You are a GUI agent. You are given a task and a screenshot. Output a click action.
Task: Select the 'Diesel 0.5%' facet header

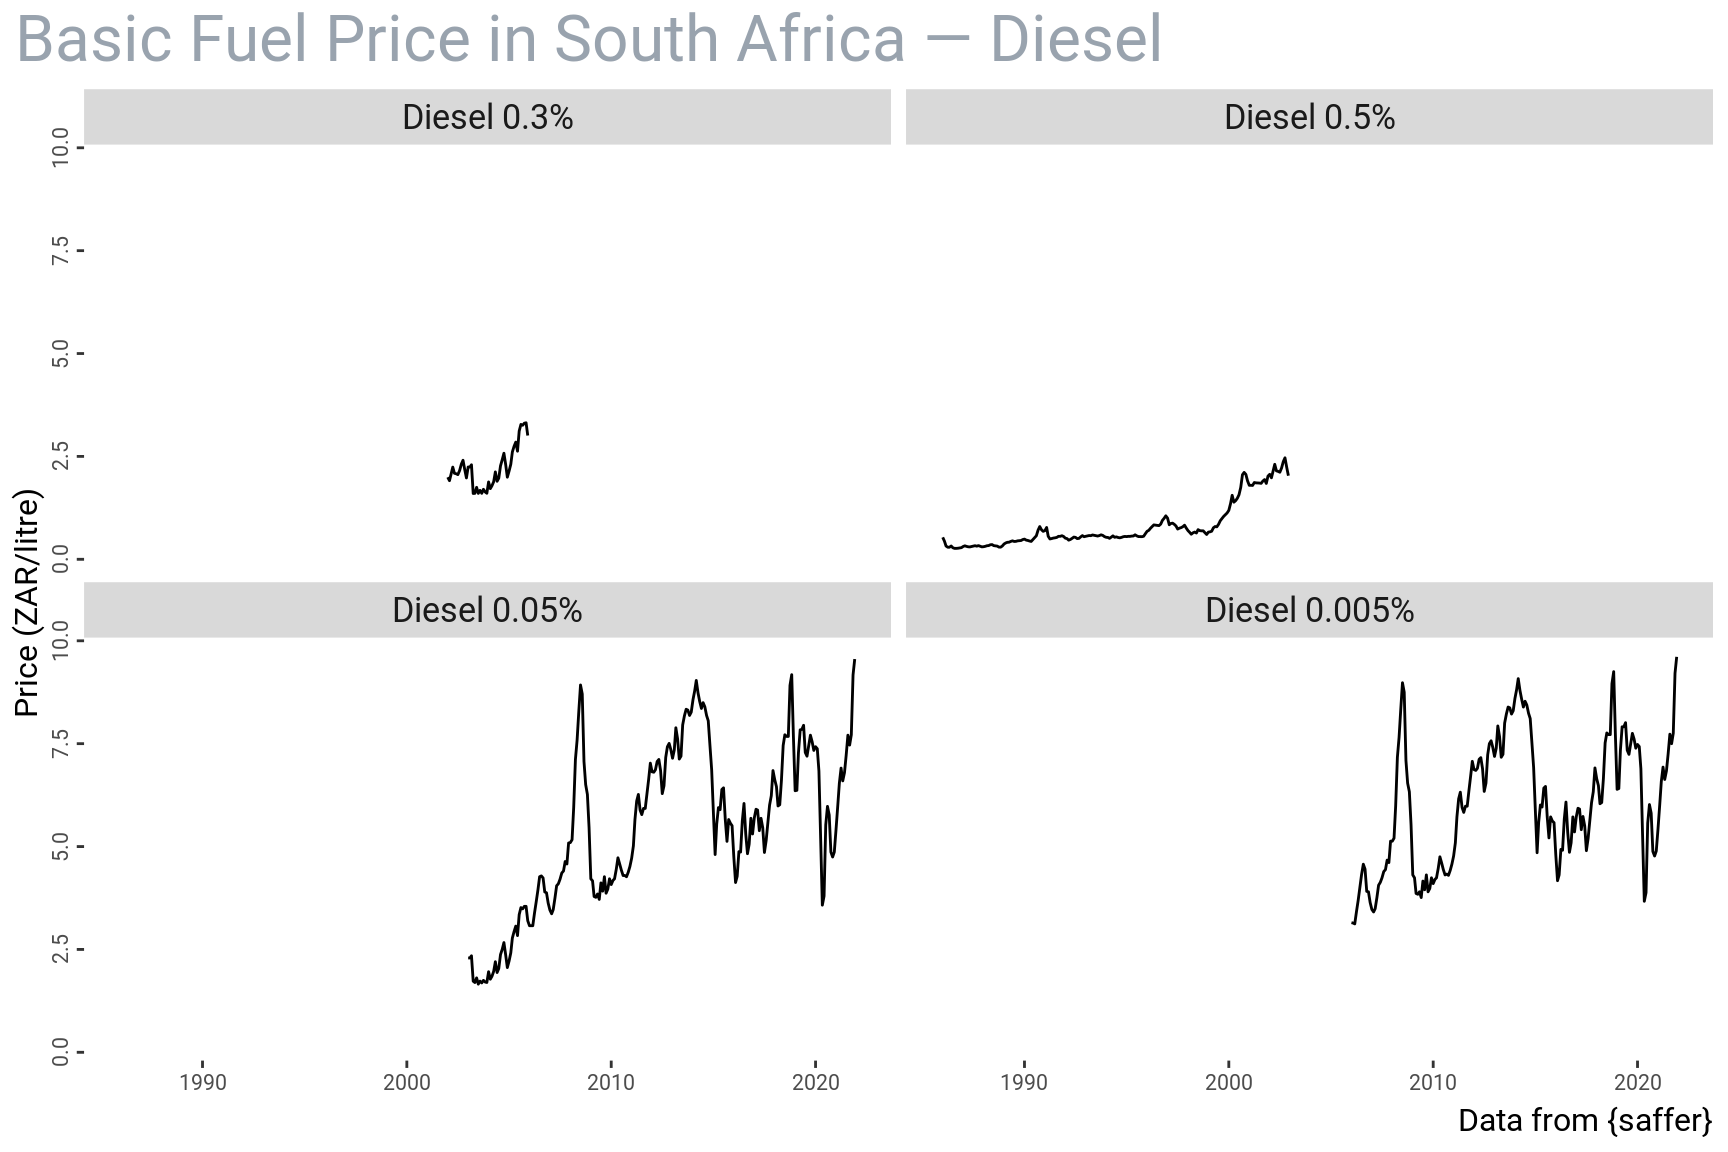pos(1309,117)
